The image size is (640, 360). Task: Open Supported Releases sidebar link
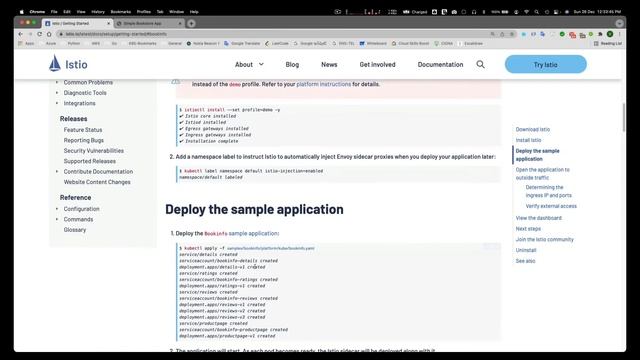89,161
